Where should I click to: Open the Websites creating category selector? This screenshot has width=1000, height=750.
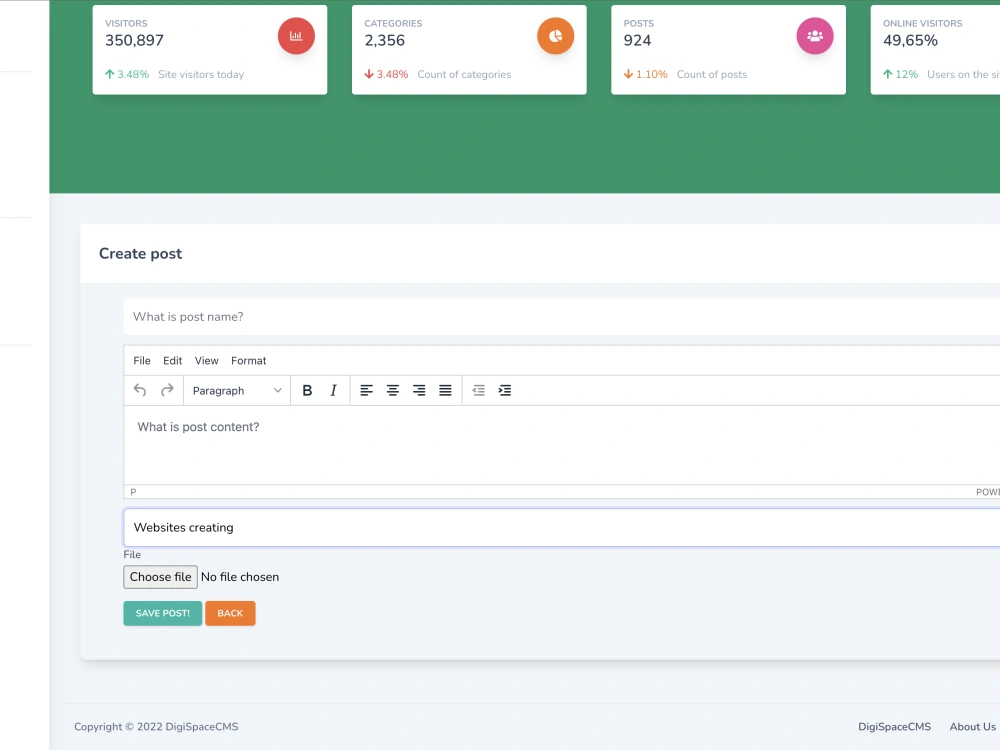tap(561, 527)
